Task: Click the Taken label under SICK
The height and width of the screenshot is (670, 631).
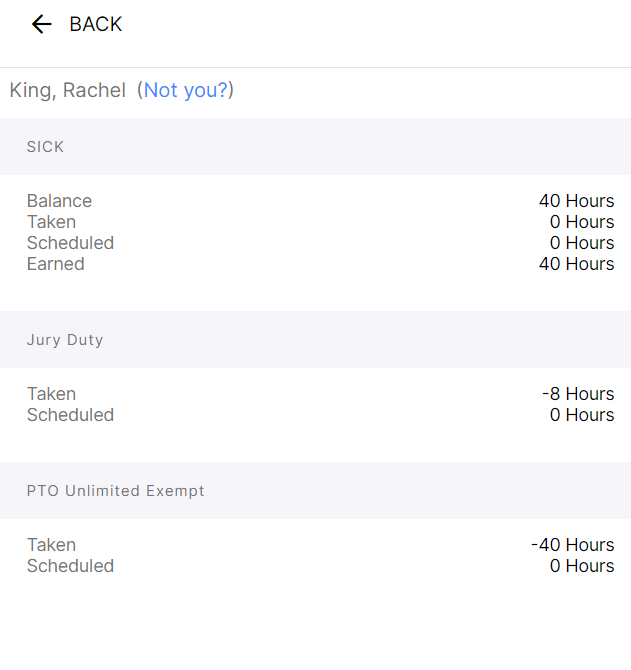Action: tap(52, 222)
